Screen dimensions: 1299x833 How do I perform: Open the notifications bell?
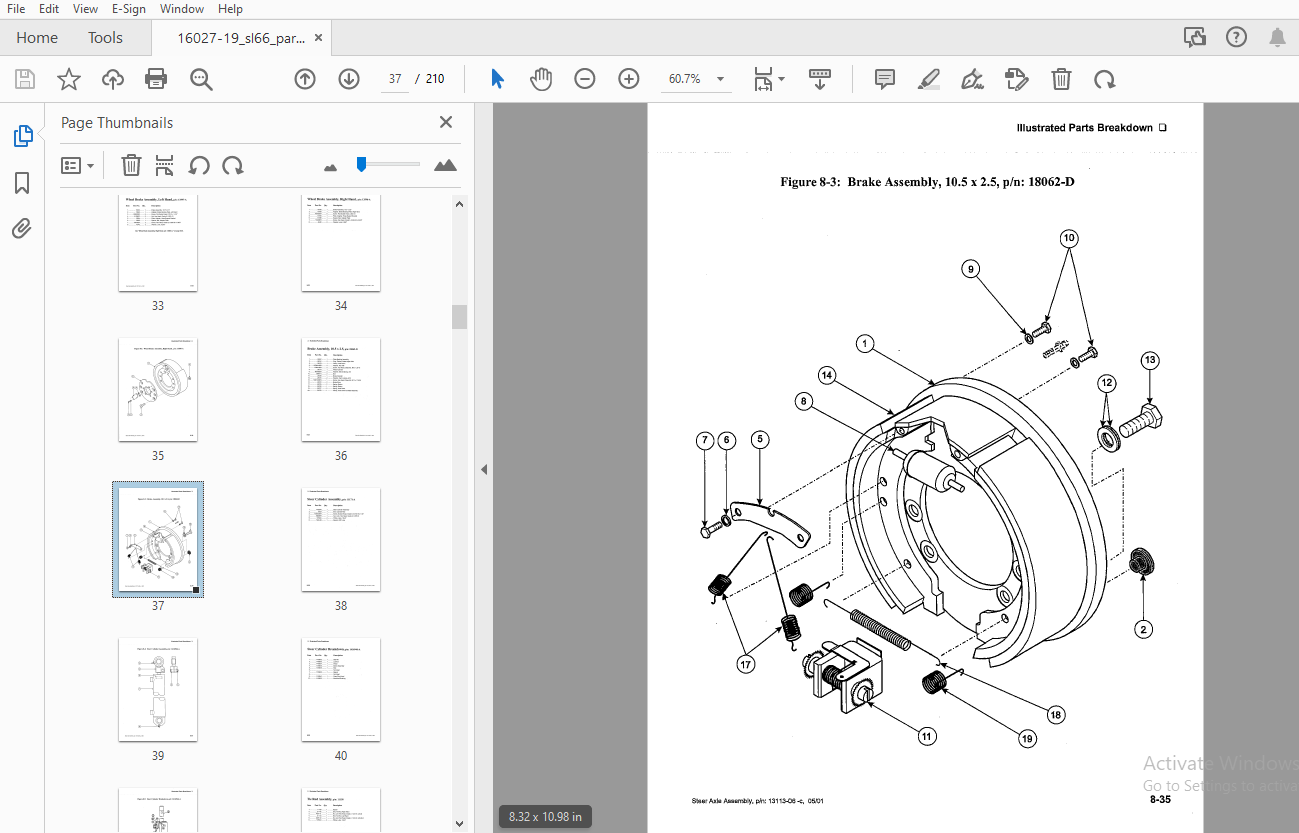(1277, 37)
